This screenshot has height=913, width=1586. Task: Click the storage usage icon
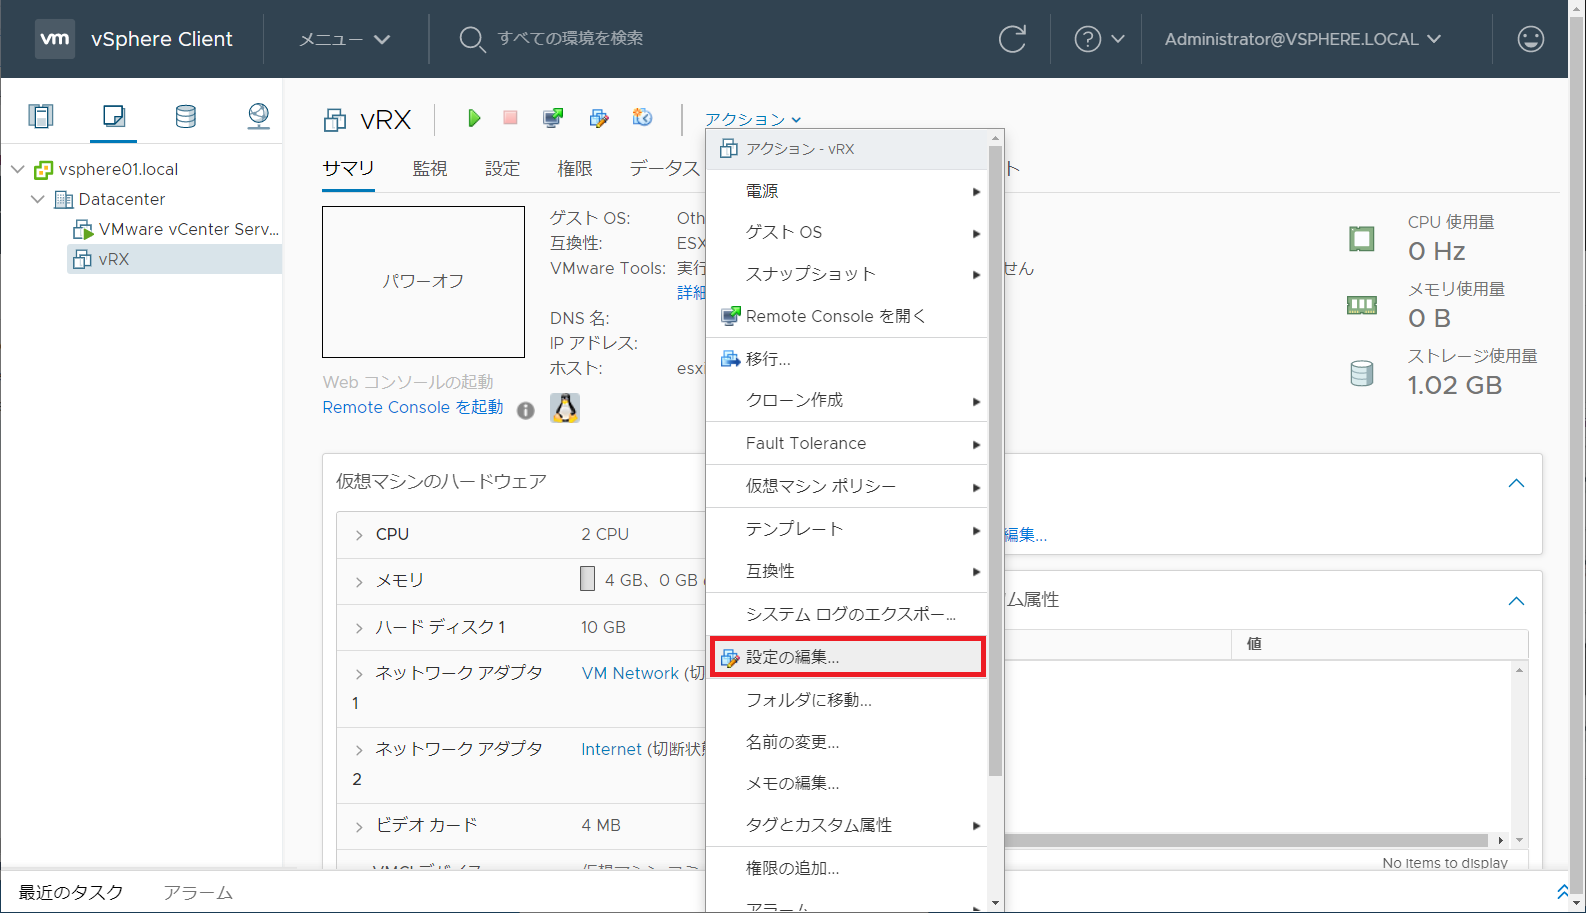[x=1361, y=373]
